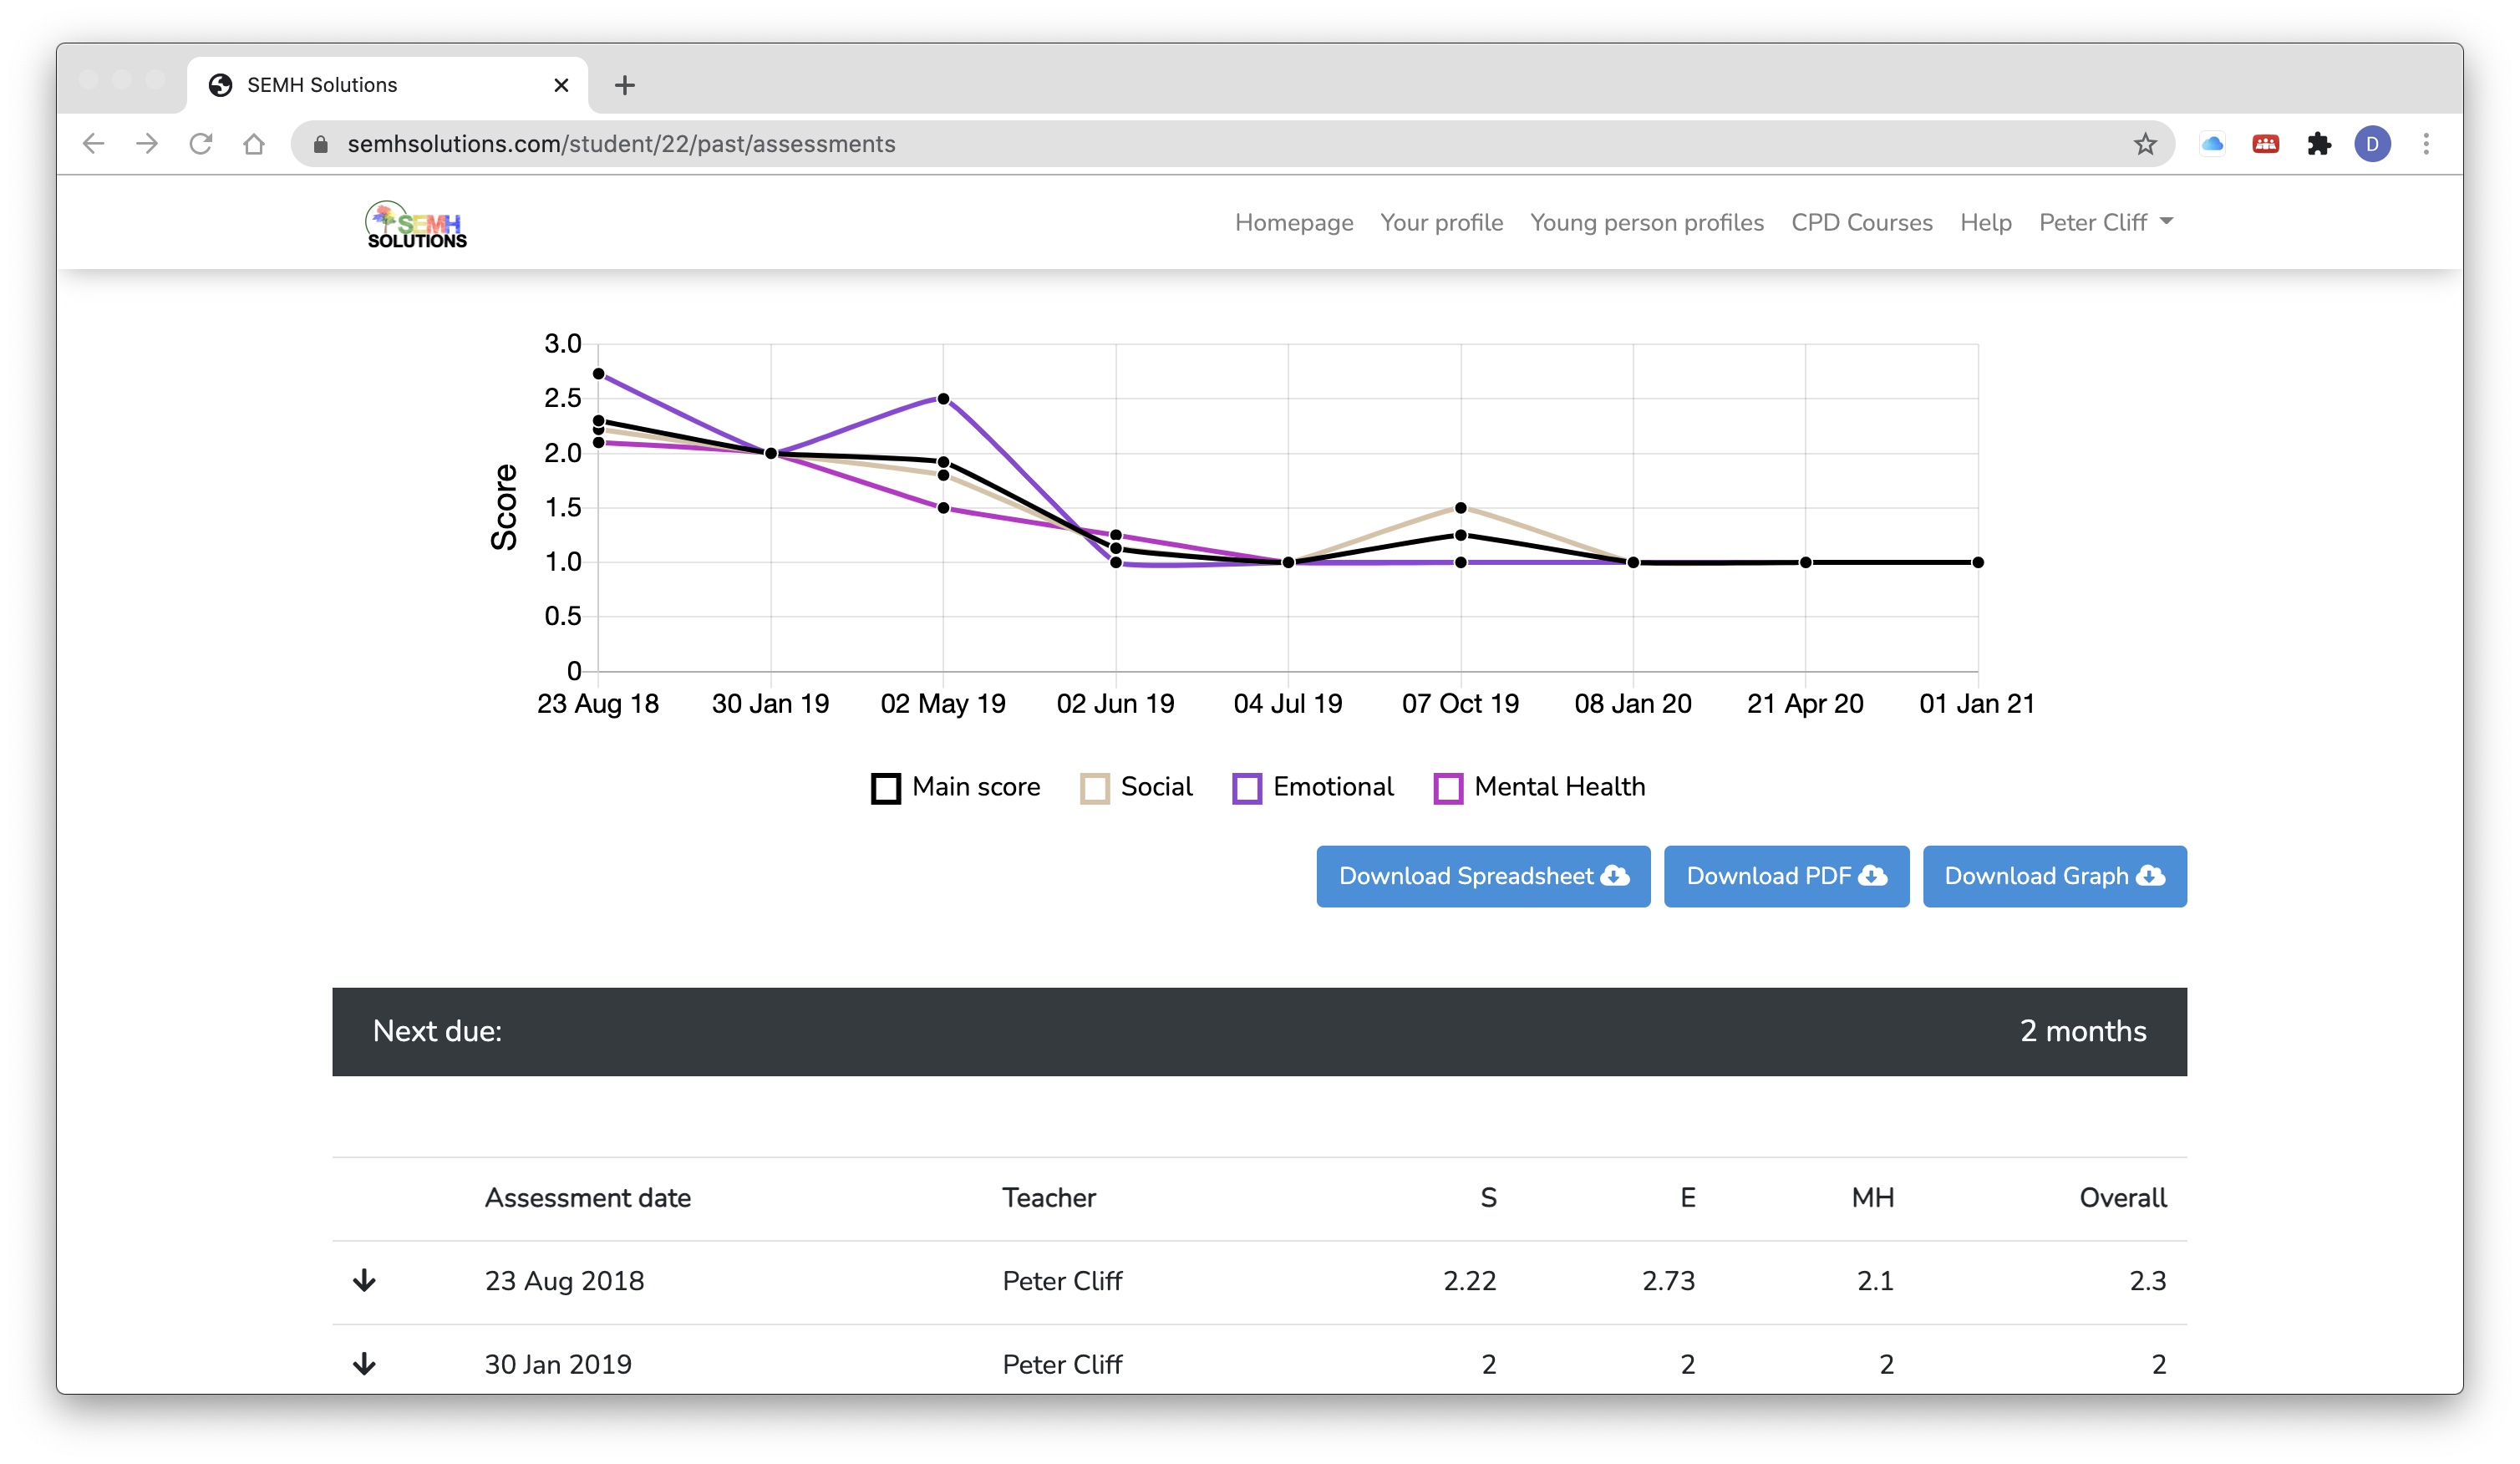Toggle Social series legend box
The width and height of the screenshot is (2520, 1464).
pyautogui.click(x=1094, y=788)
